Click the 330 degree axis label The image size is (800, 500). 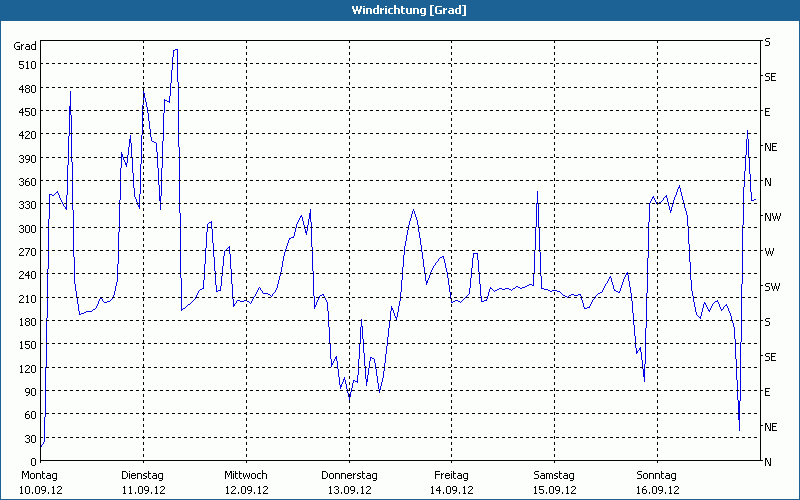pyautogui.click(x=28, y=205)
